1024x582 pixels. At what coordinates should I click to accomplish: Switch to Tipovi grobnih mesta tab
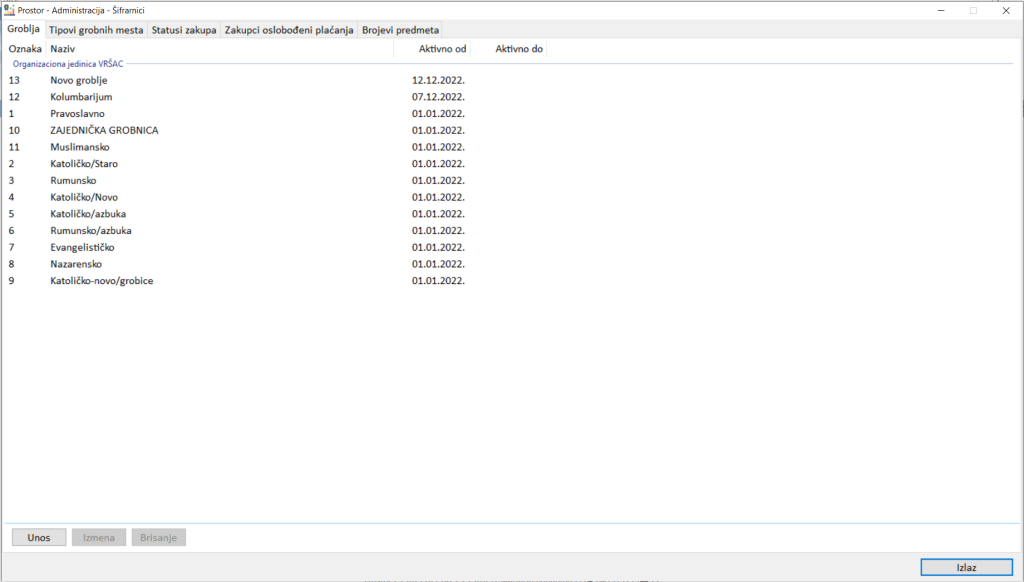coord(96,30)
